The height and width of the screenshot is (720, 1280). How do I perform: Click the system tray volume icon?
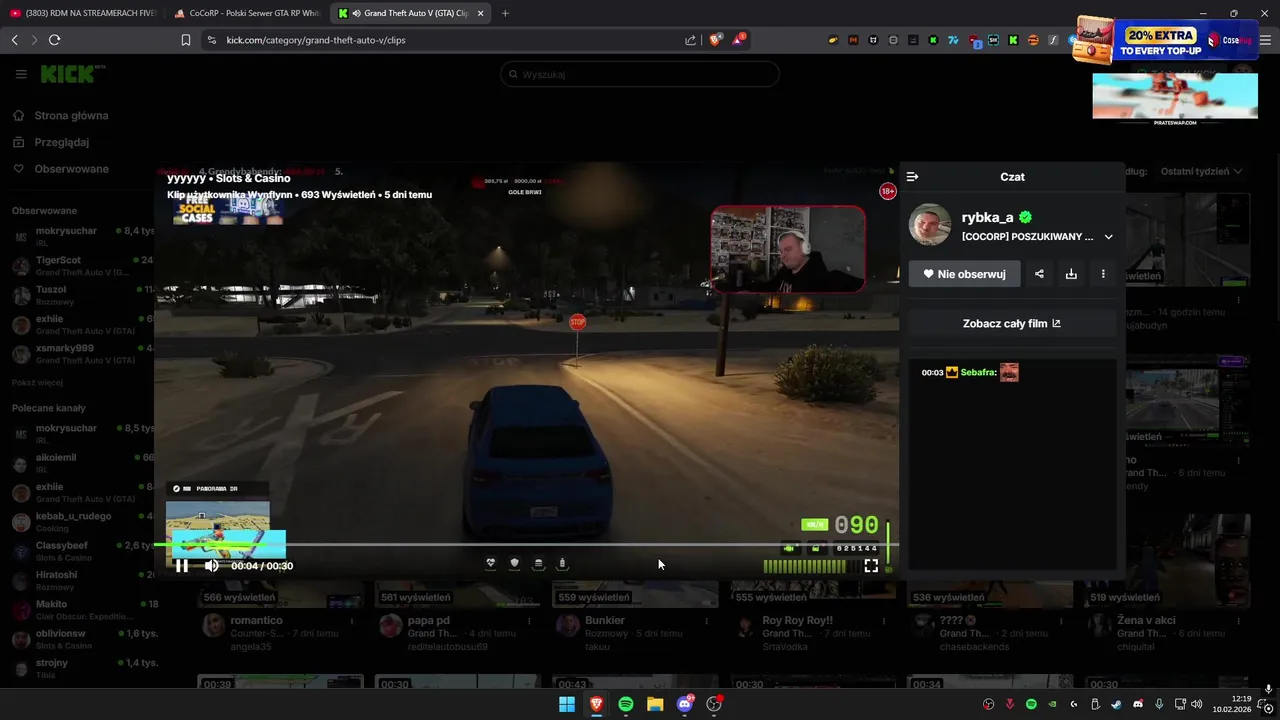click(1197, 704)
